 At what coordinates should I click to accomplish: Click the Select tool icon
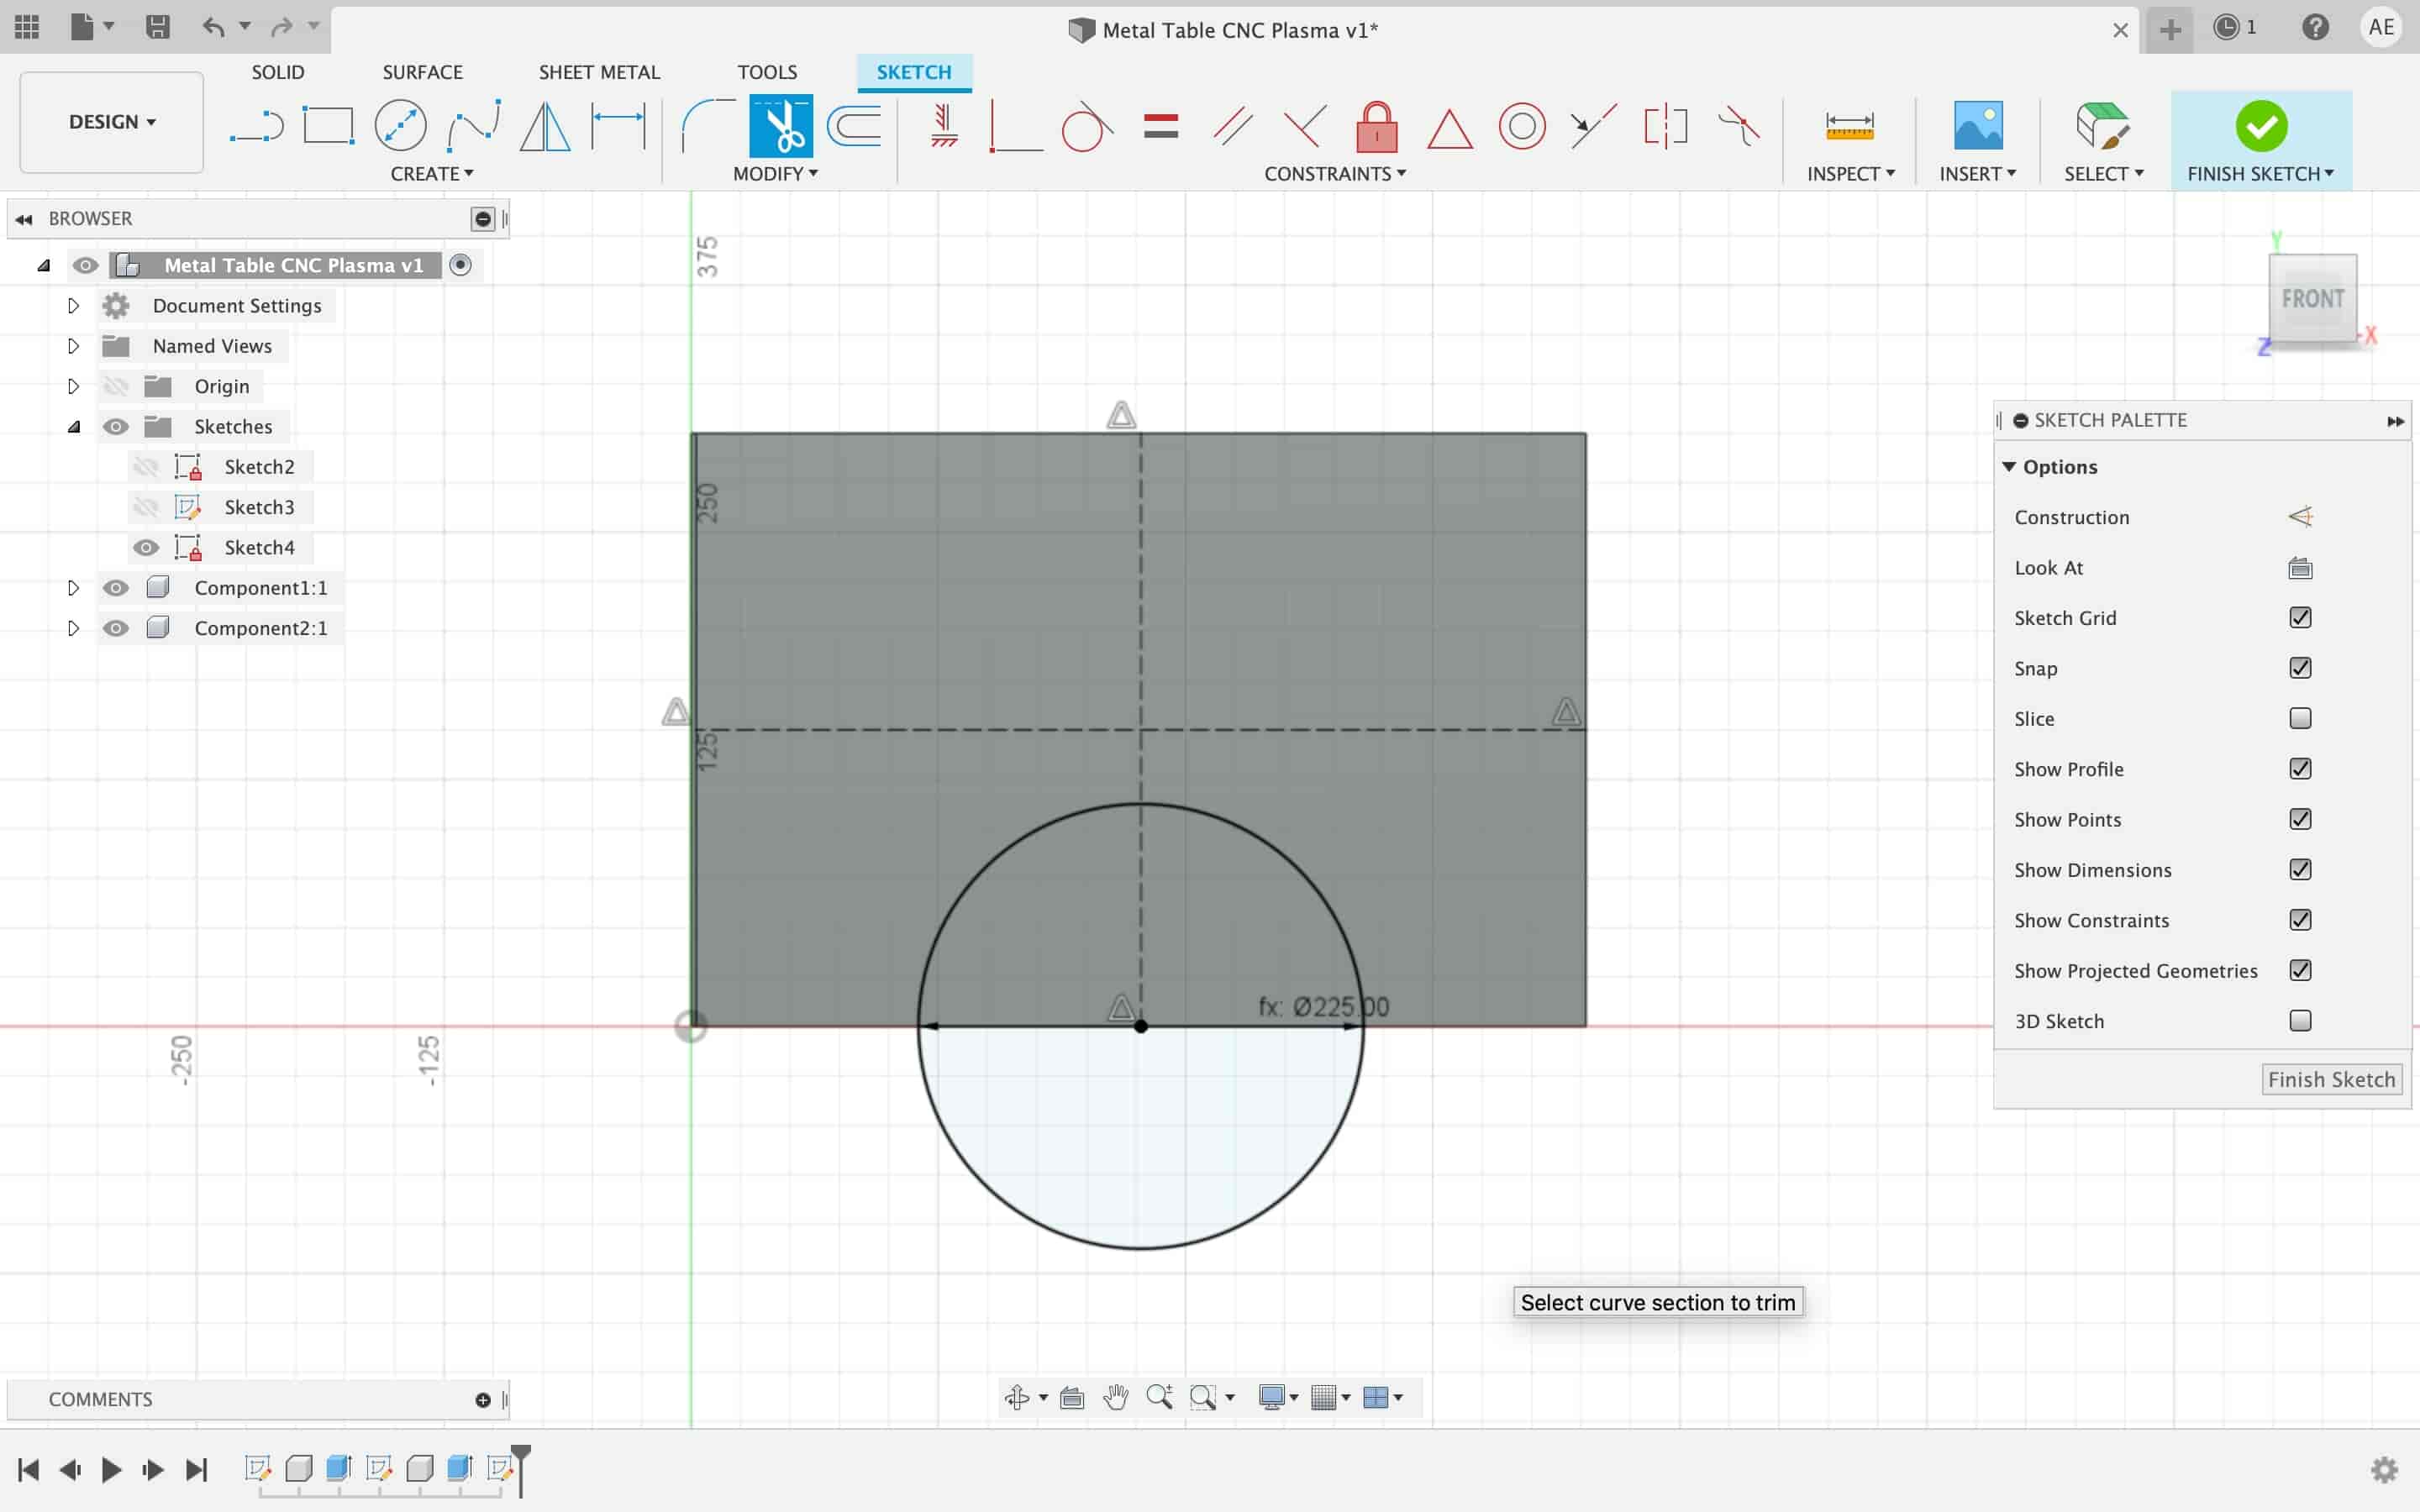click(x=2102, y=126)
